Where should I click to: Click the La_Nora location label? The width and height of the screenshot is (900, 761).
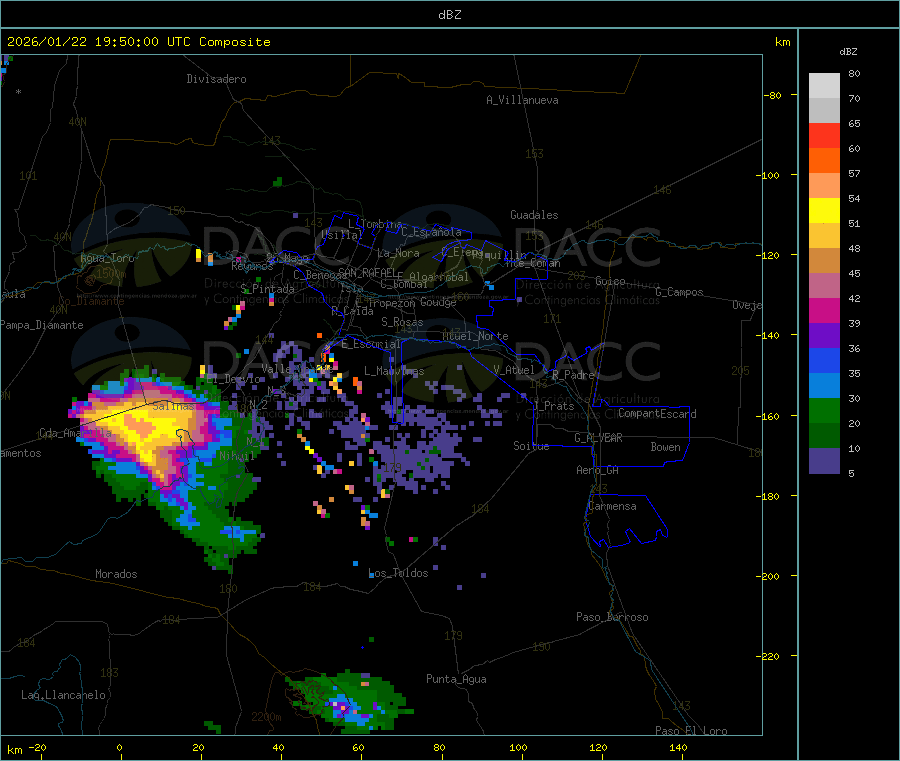[398, 253]
